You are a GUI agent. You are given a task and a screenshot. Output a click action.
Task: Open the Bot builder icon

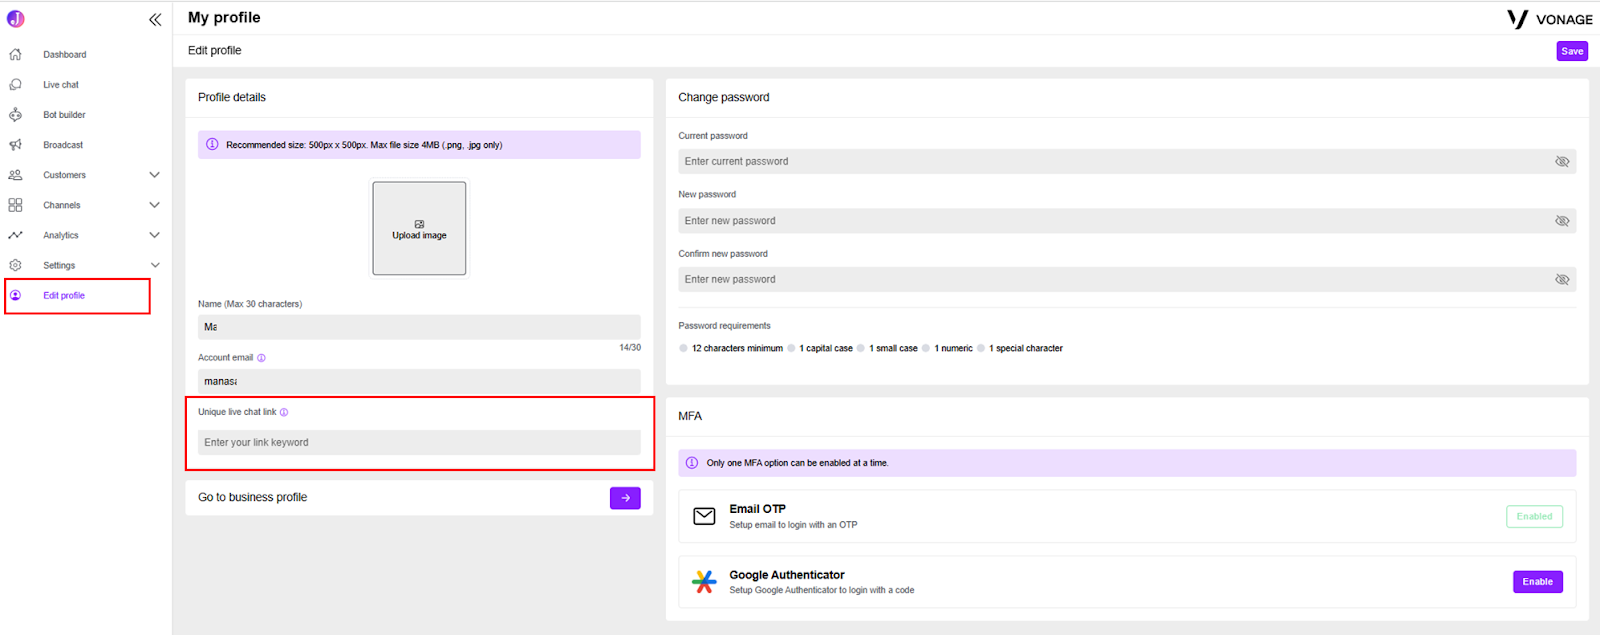[x=15, y=115]
